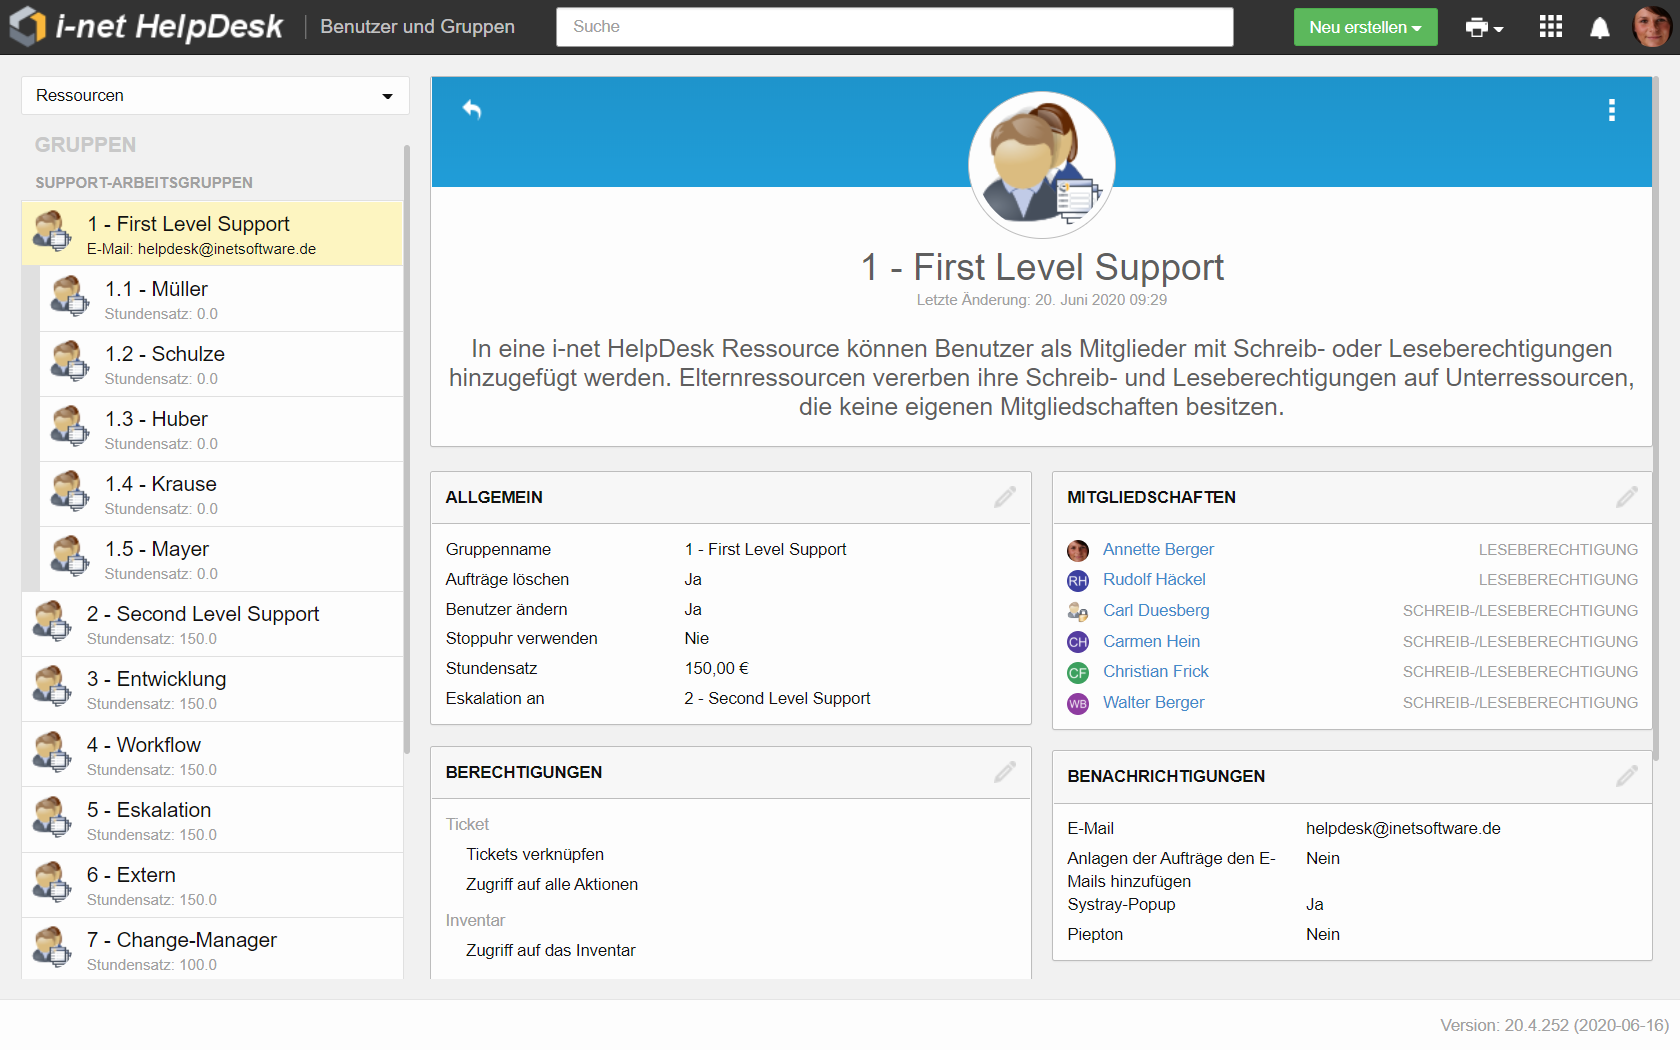Click in the Suche search field
This screenshot has height=1050, width=1680.
click(x=894, y=27)
